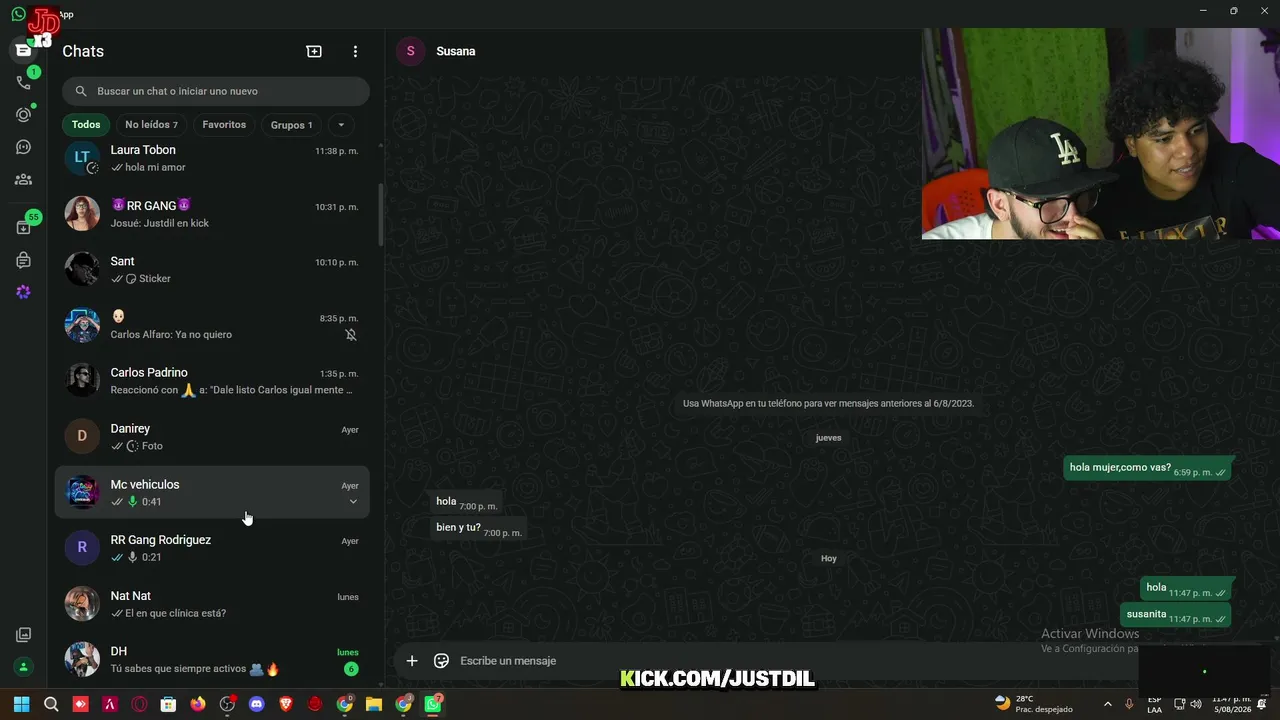Open the Communities section in the sidebar
The height and width of the screenshot is (720, 1280).
tap(23, 180)
